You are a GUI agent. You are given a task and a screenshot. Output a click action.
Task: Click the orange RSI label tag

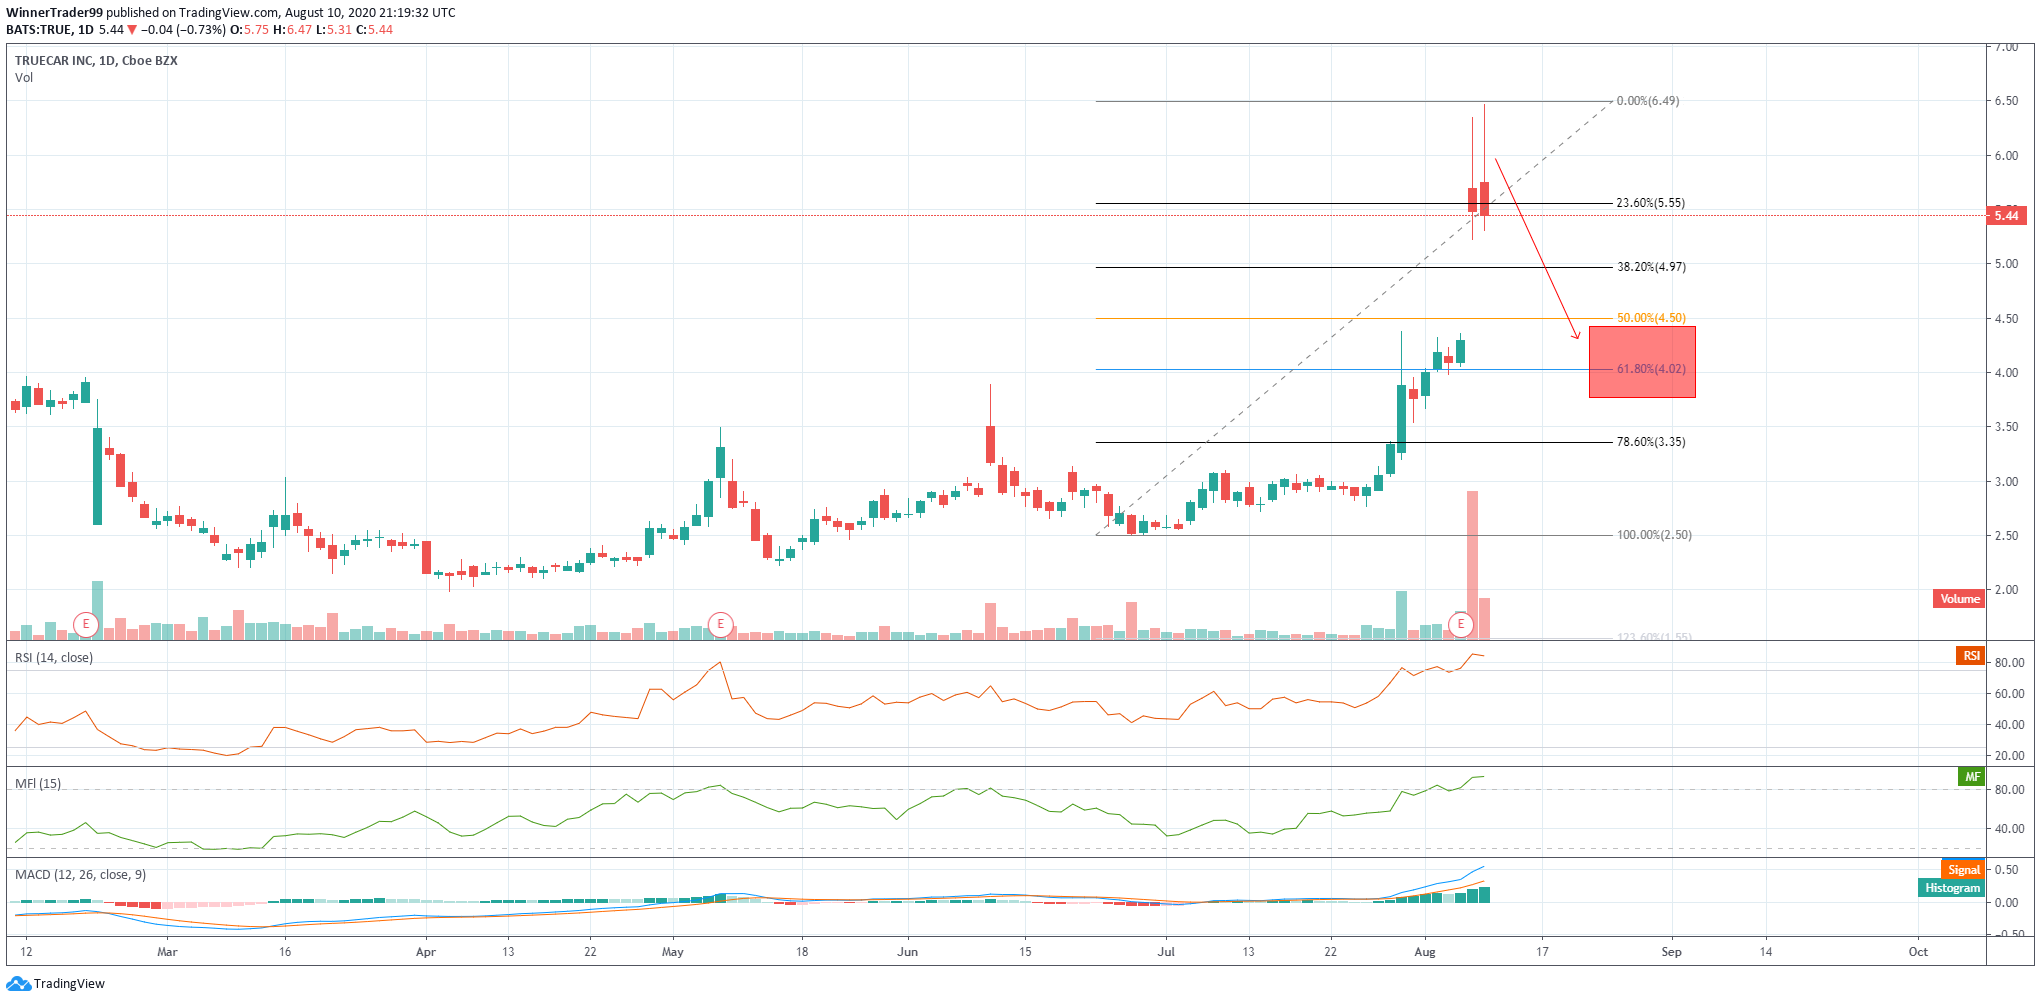tap(1970, 656)
